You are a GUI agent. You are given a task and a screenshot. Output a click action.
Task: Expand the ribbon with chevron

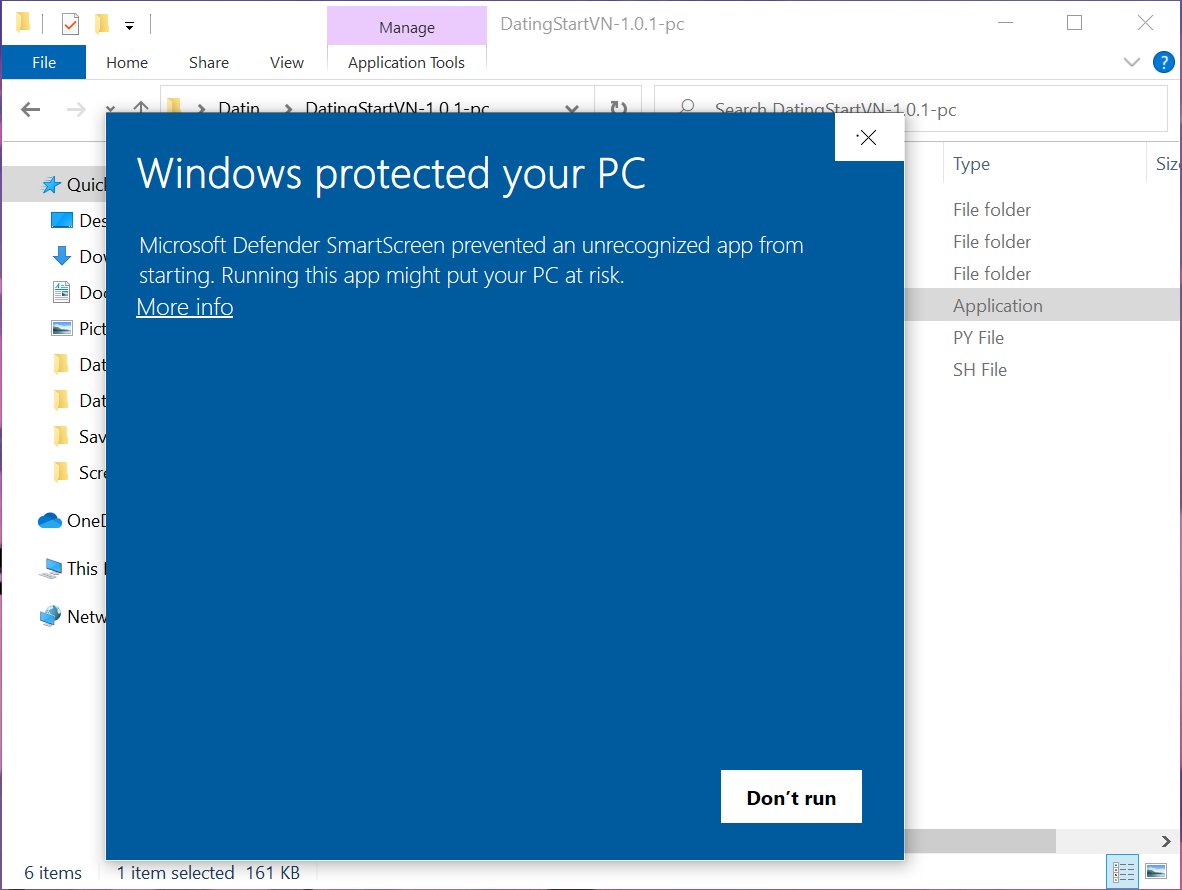[1131, 62]
